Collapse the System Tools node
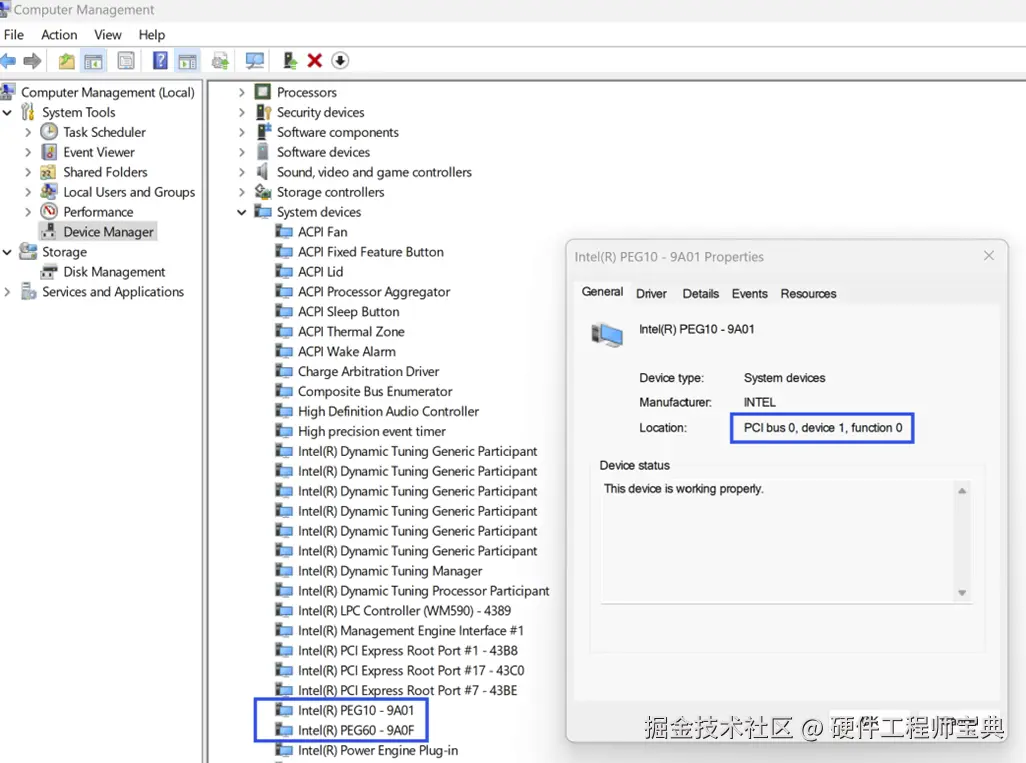Screen dimensions: 1026x763 coord(7,113)
